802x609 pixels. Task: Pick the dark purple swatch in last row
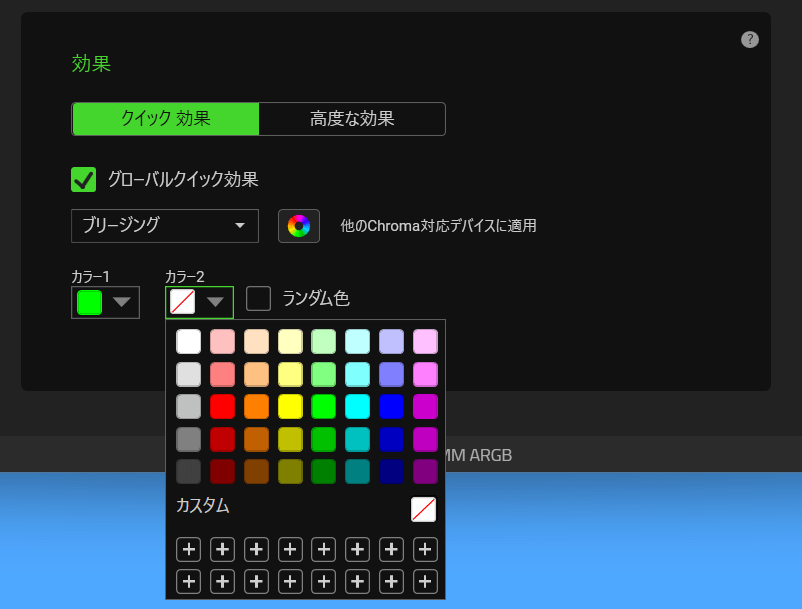tap(425, 471)
